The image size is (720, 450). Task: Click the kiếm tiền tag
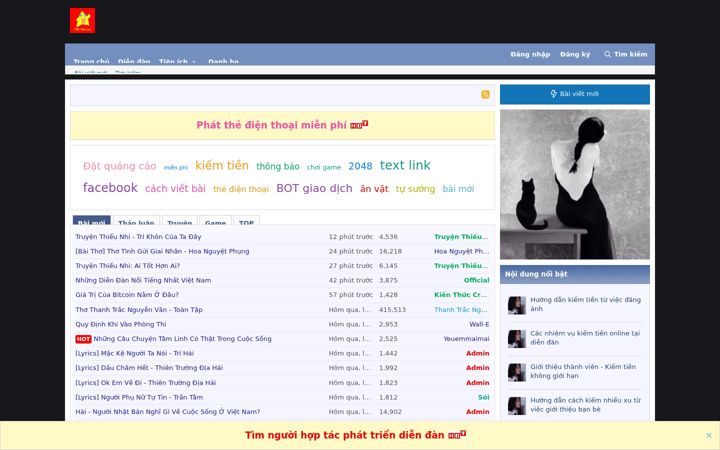222,165
